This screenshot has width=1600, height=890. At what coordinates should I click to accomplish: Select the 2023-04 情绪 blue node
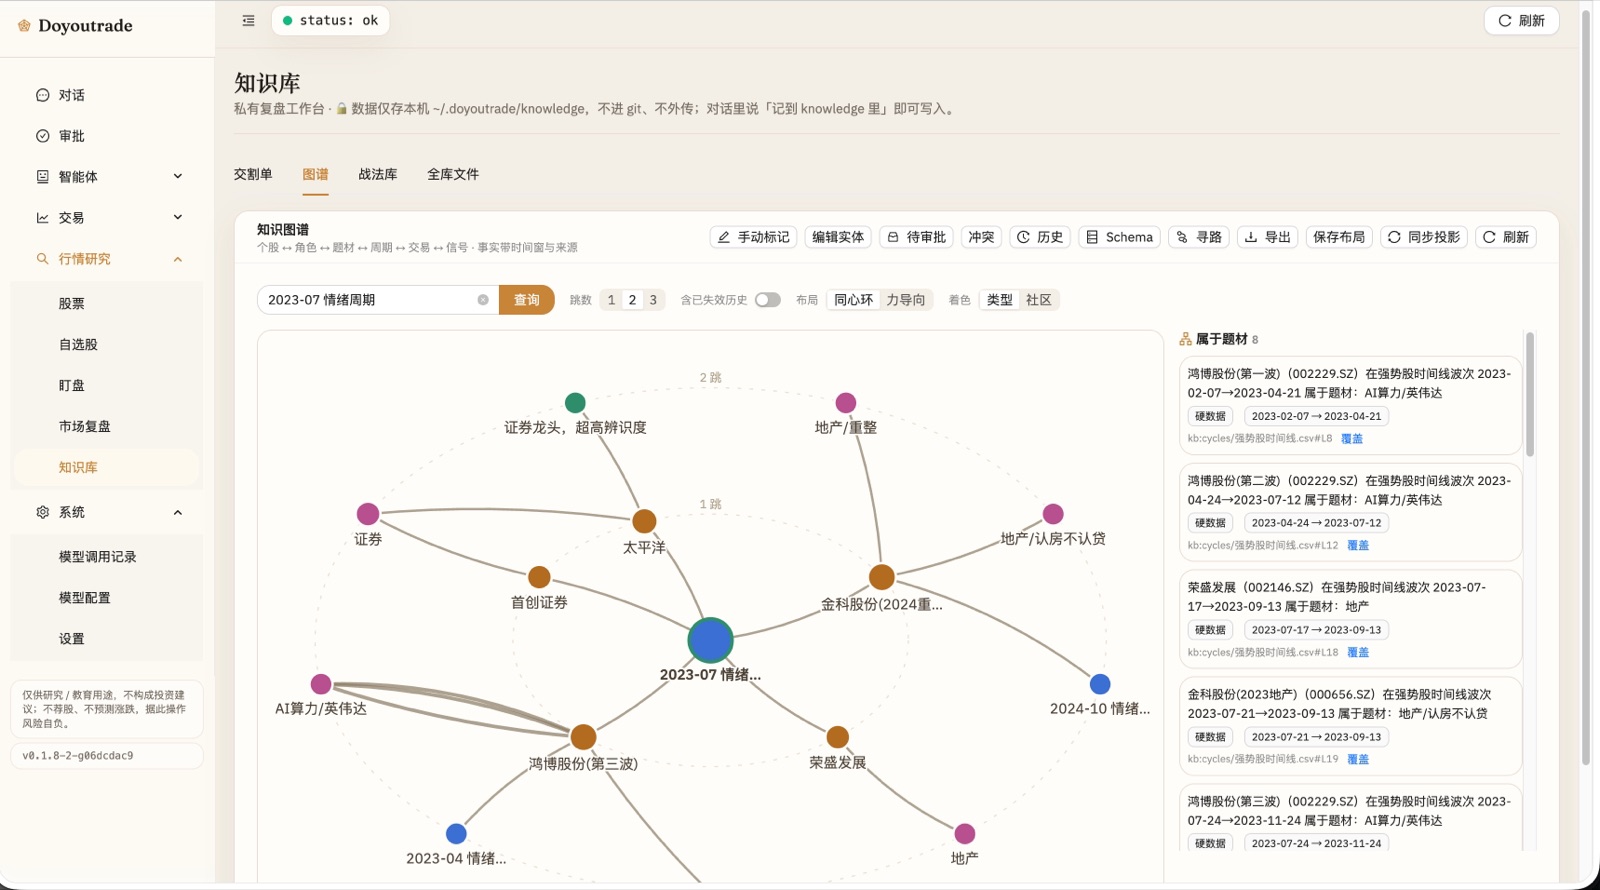(x=456, y=834)
